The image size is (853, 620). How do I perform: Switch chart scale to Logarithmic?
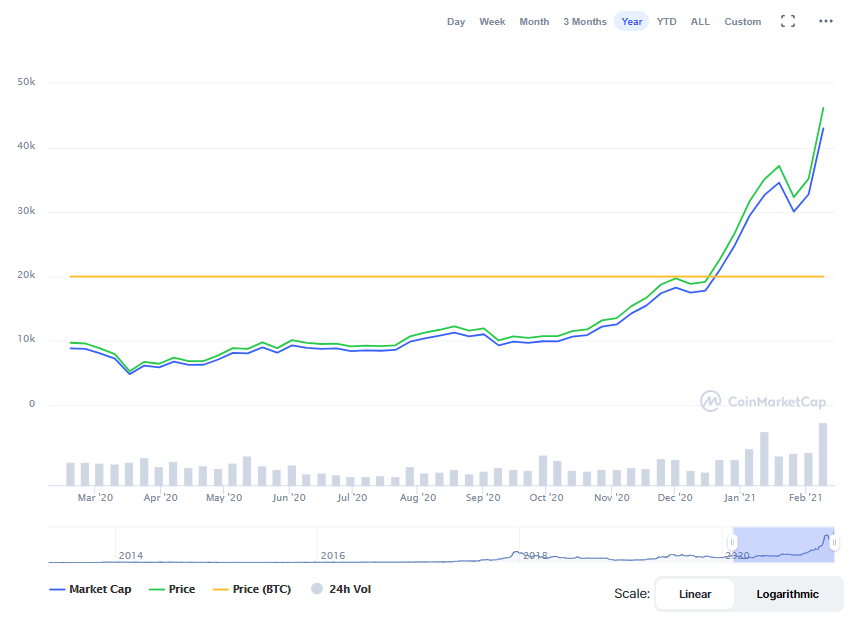[x=787, y=594]
